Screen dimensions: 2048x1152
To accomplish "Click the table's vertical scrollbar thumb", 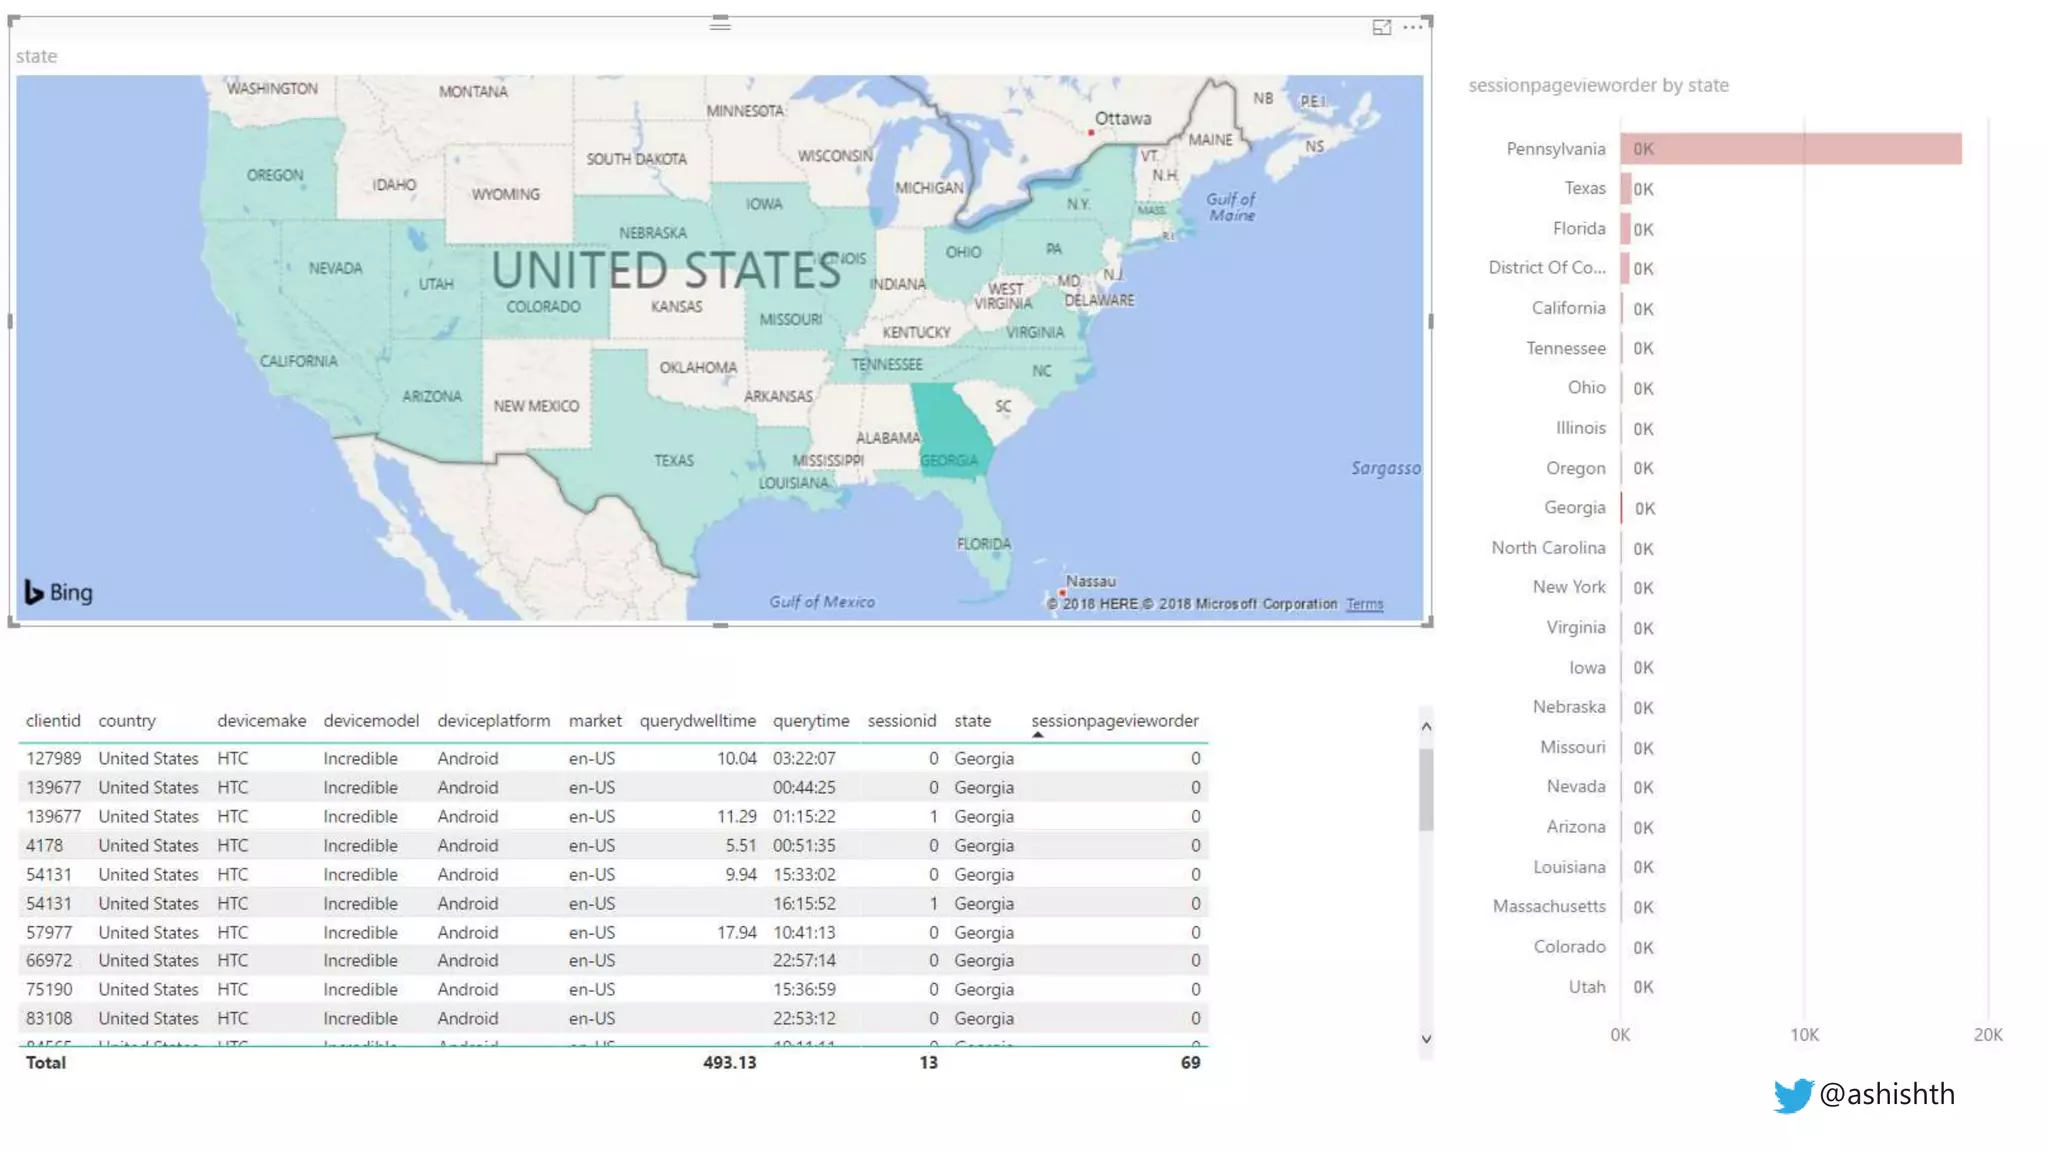I will pos(1426,790).
